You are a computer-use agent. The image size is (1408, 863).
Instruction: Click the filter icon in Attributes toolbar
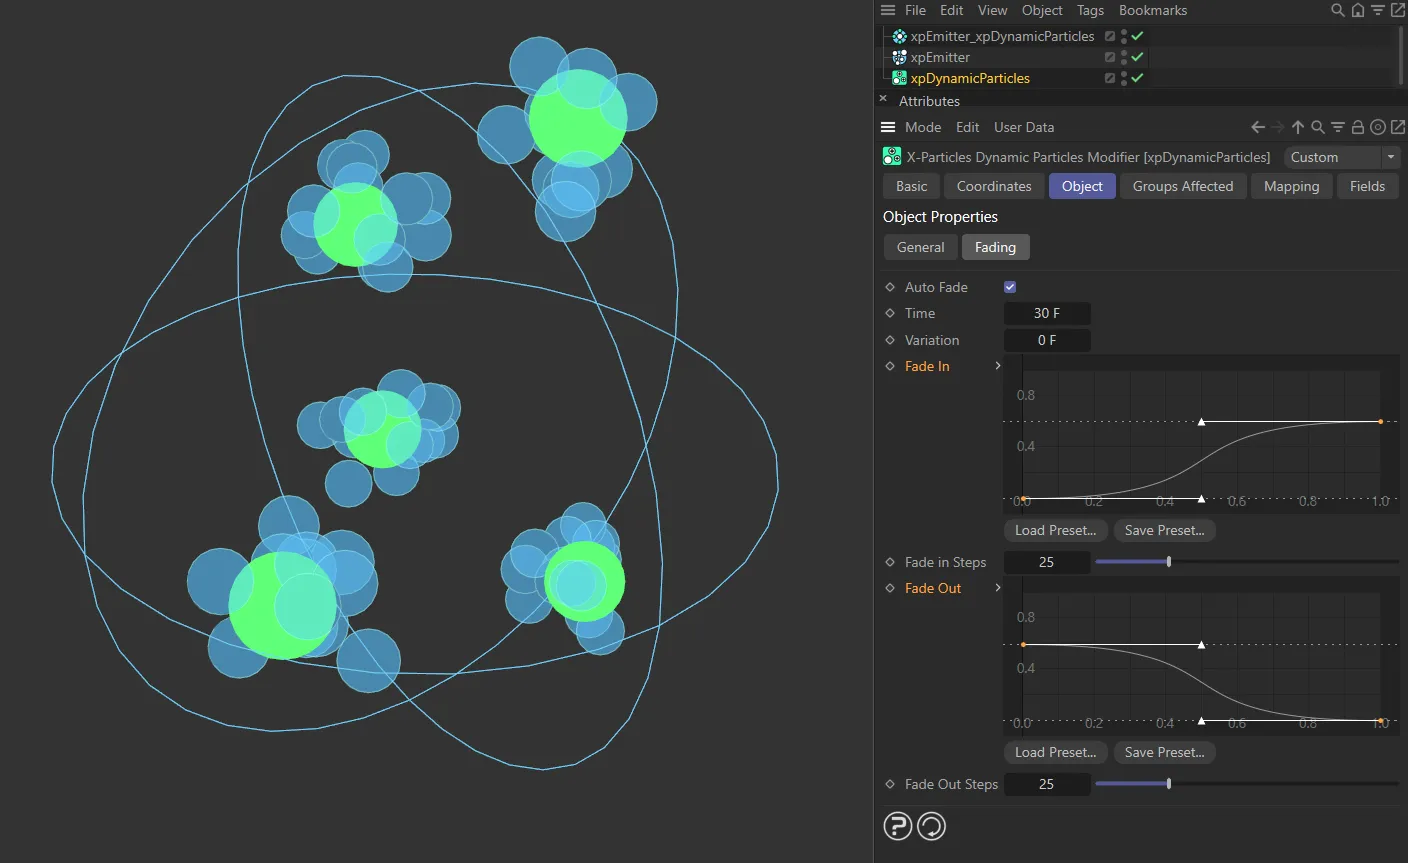point(1339,127)
